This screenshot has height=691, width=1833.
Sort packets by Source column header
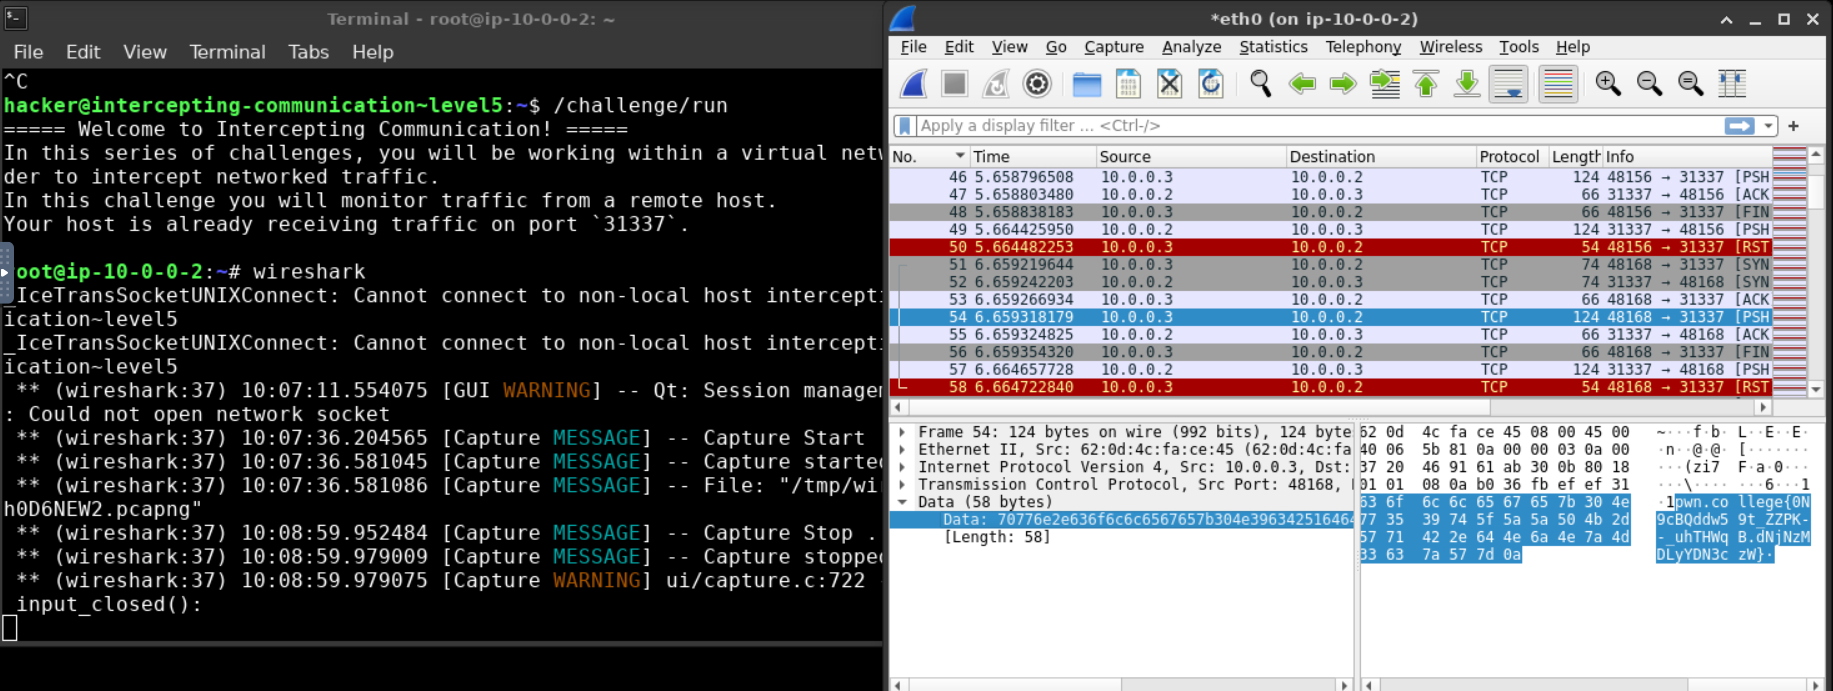coord(1190,156)
